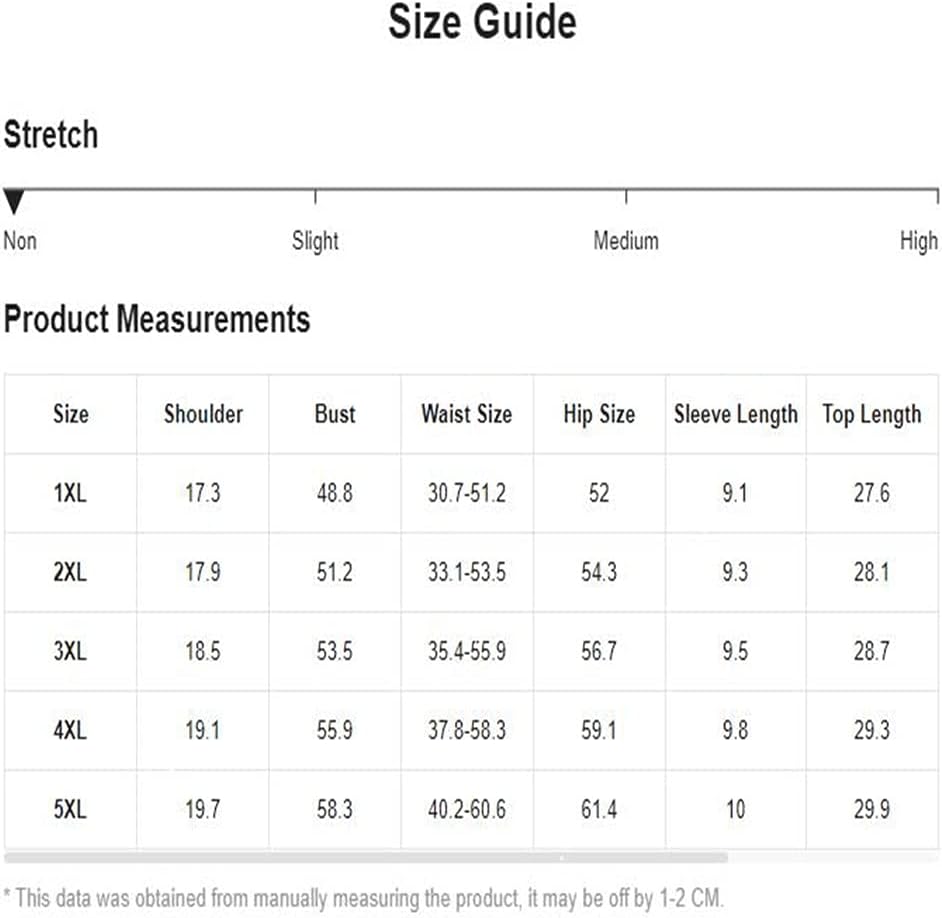The width and height of the screenshot is (942, 918).
Task: Select the Size column header
Action: [x=71, y=414]
